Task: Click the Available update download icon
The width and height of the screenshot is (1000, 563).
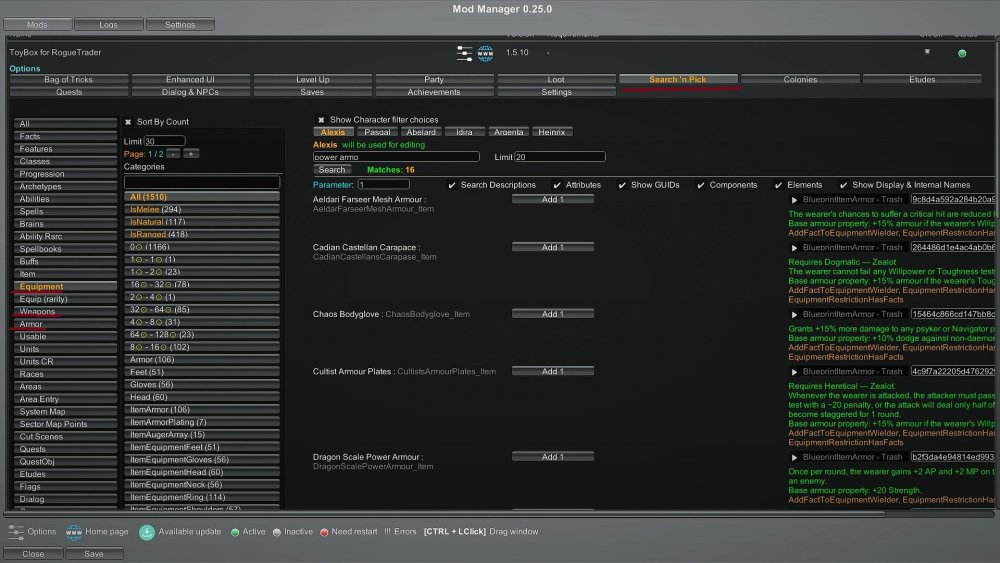Action: click(x=146, y=532)
